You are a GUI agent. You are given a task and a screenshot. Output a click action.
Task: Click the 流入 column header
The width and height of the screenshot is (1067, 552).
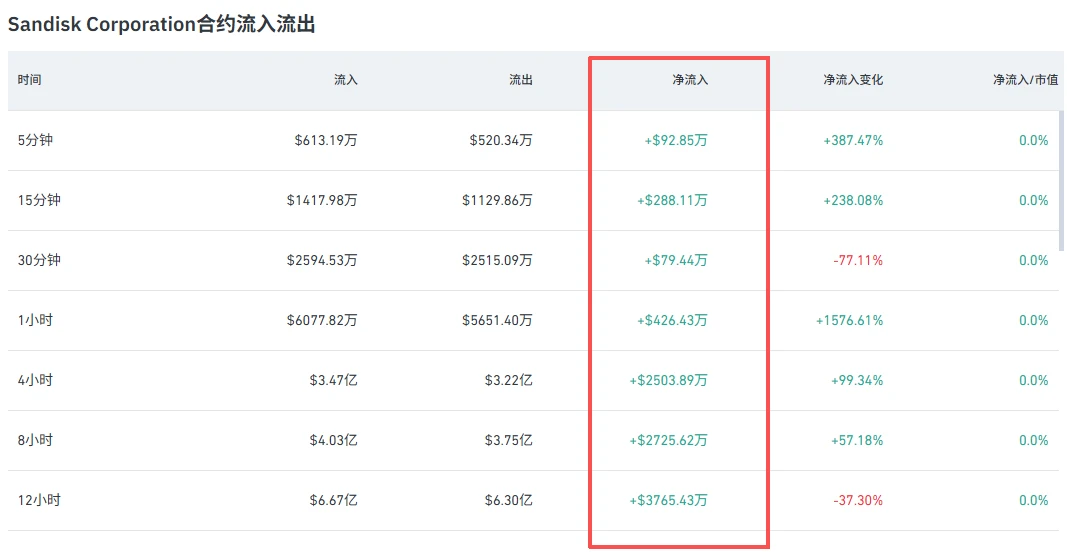point(346,80)
